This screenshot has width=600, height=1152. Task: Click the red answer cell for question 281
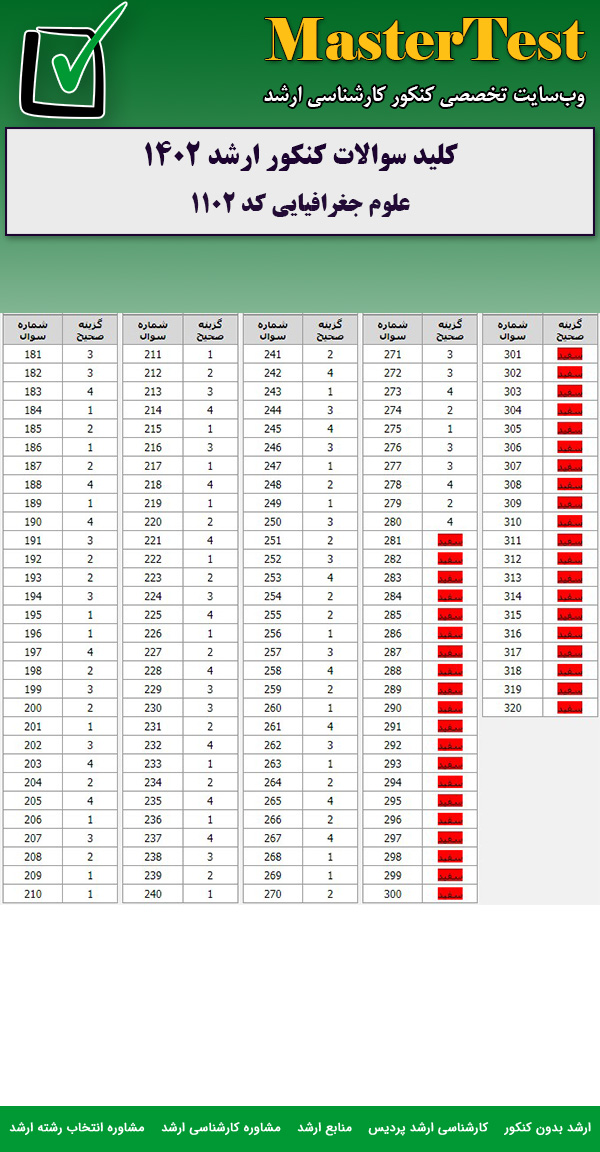450,540
